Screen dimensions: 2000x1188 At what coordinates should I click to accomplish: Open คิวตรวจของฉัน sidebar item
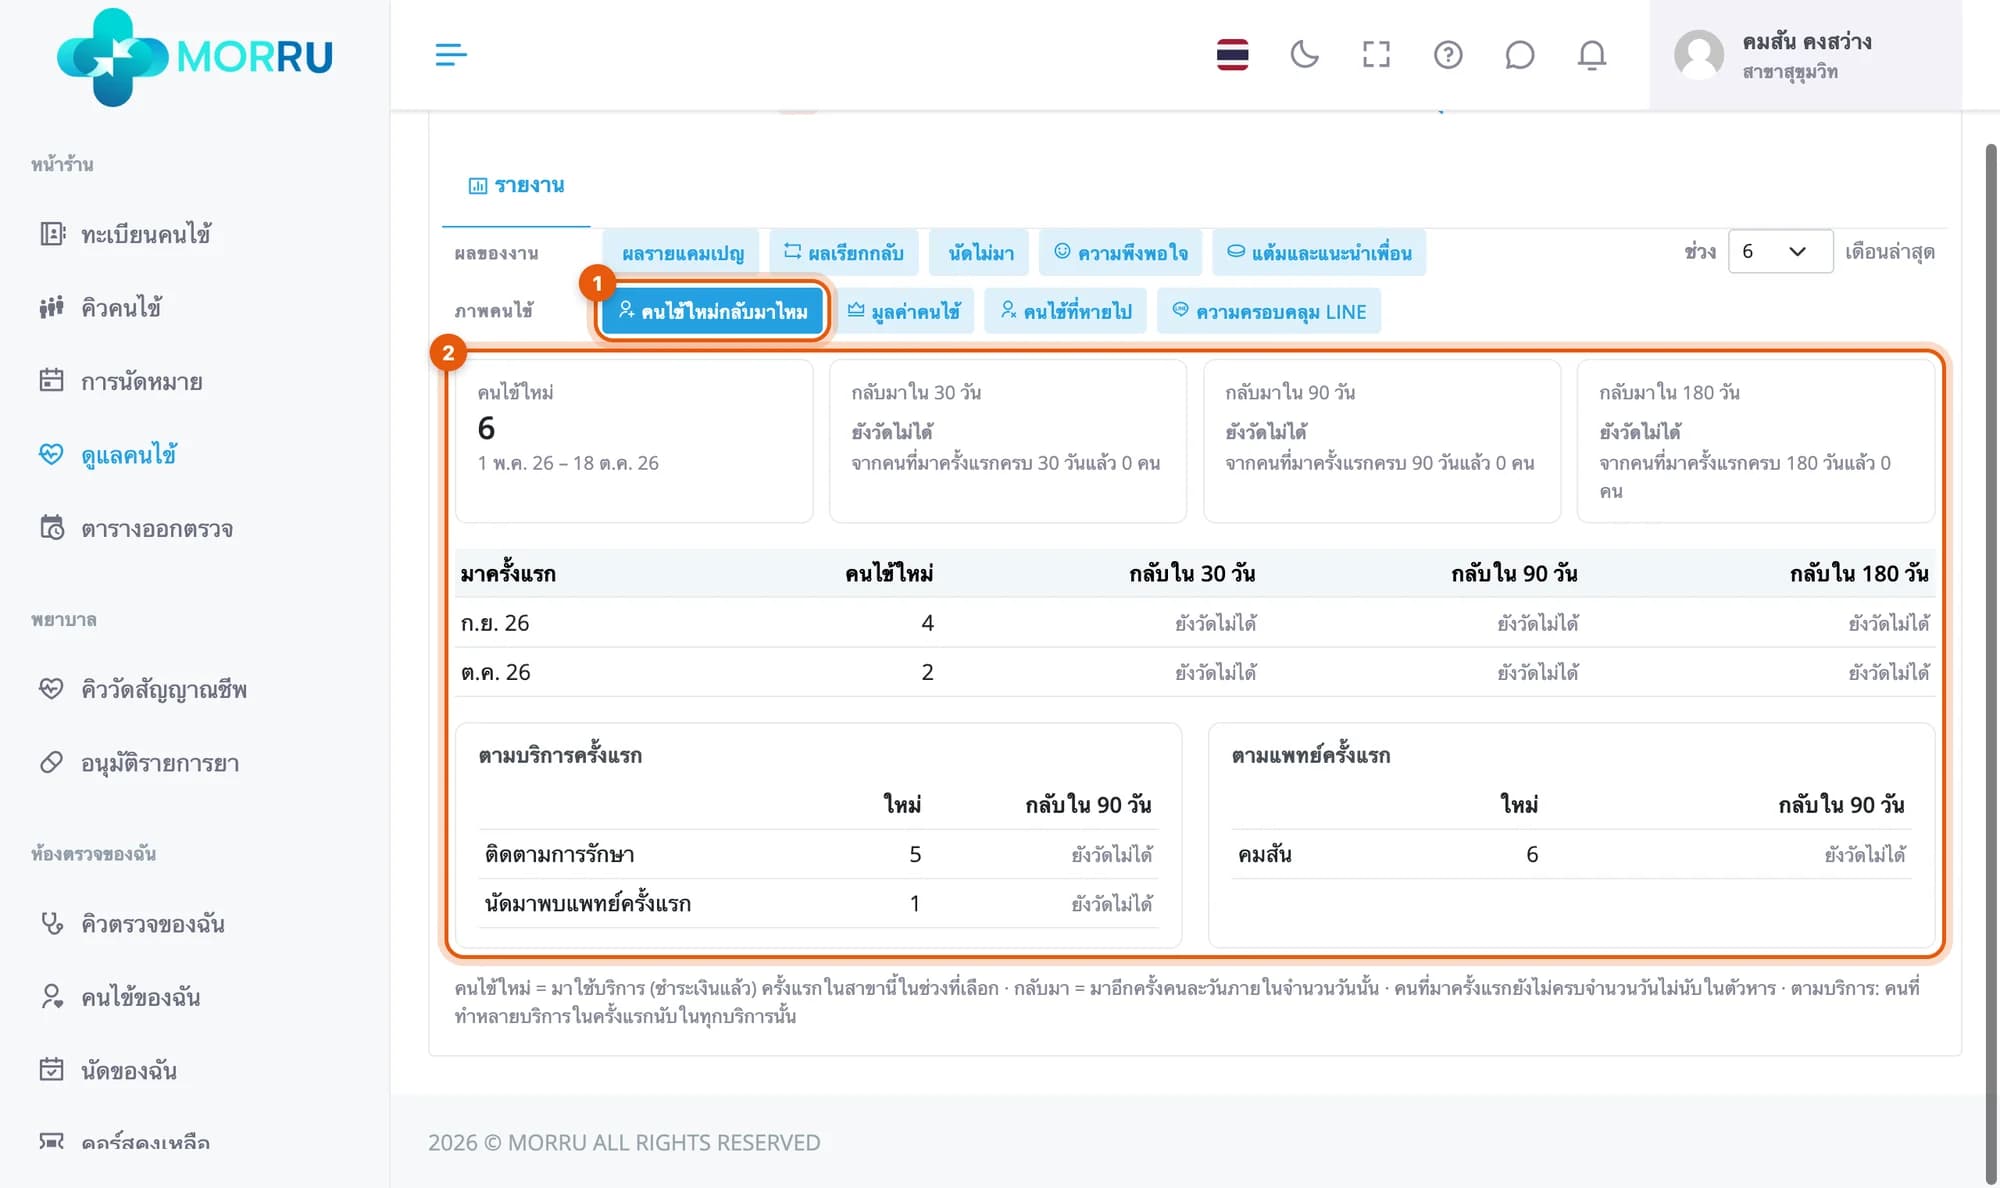(132, 923)
